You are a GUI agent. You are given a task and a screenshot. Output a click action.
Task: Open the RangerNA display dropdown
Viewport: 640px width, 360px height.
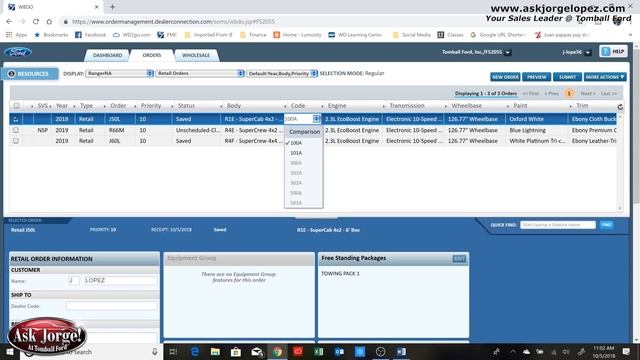click(x=120, y=73)
